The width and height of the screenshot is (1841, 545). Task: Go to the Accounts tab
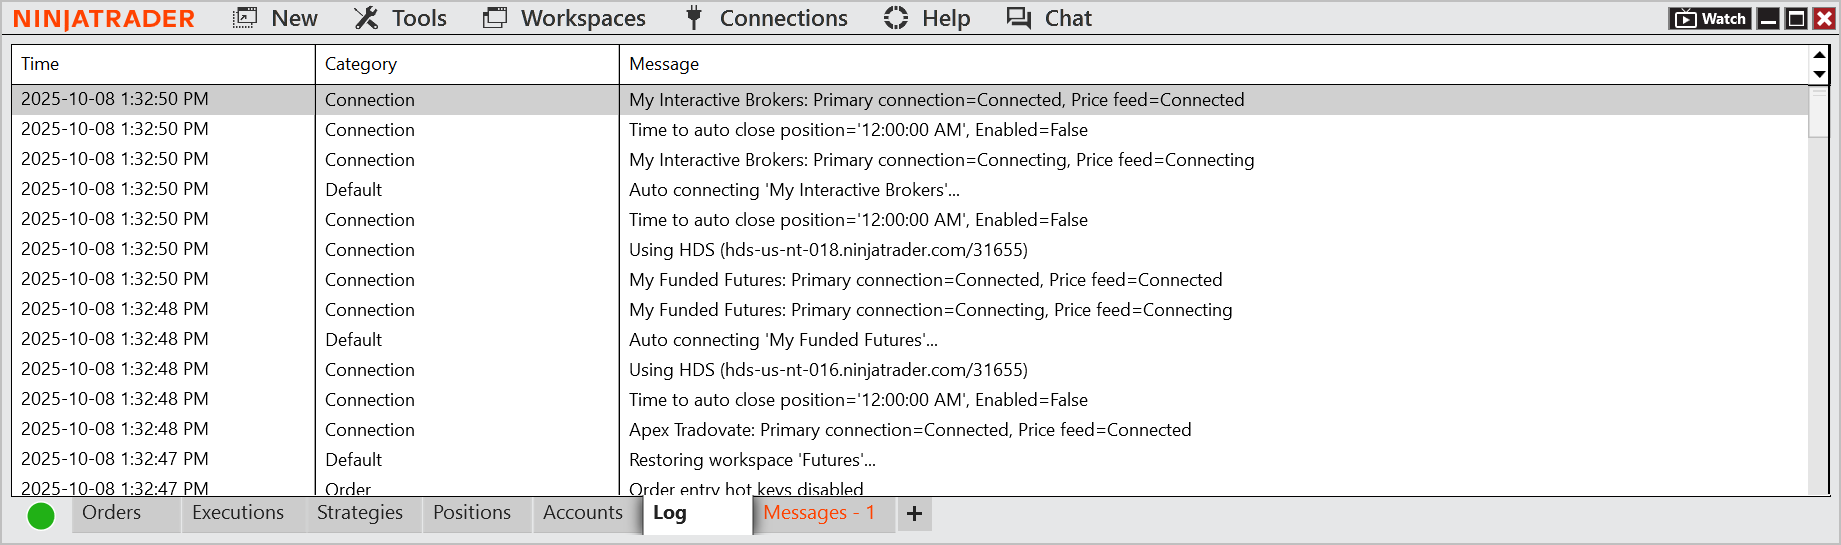(583, 513)
